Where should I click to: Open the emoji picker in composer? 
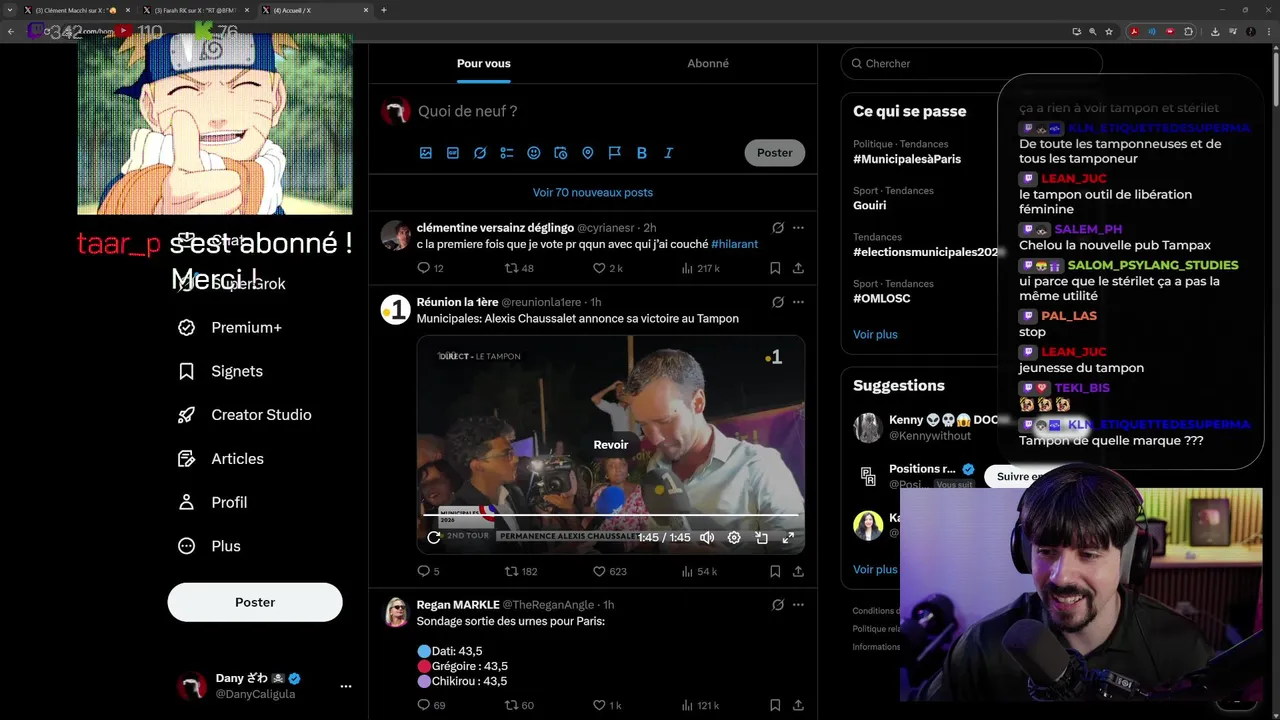tap(534, 153)
